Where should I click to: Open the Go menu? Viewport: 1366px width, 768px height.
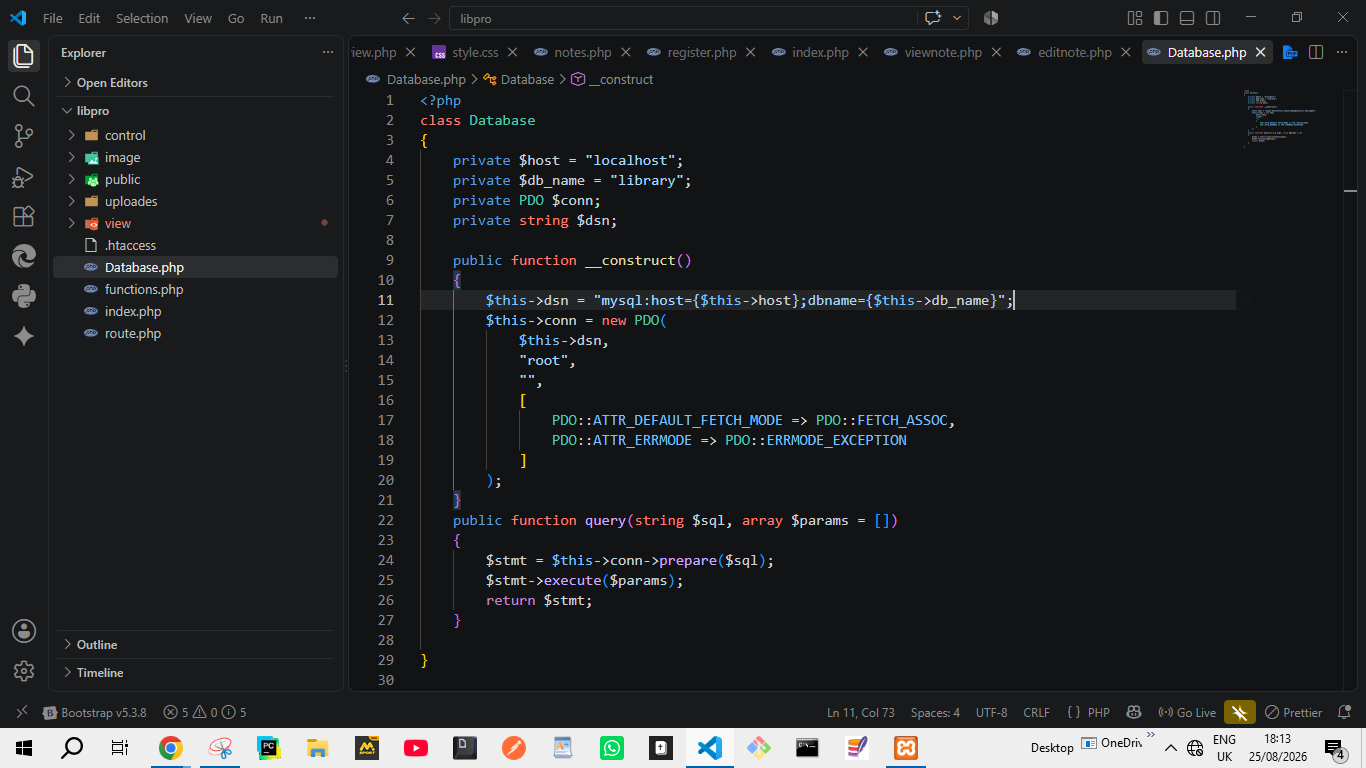[x=236, y=18]
